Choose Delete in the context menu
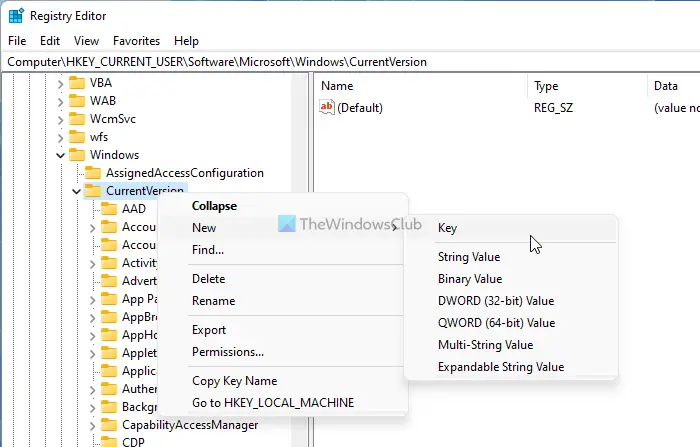The width and height of the screenshot is (700, 447). [283, 279]
